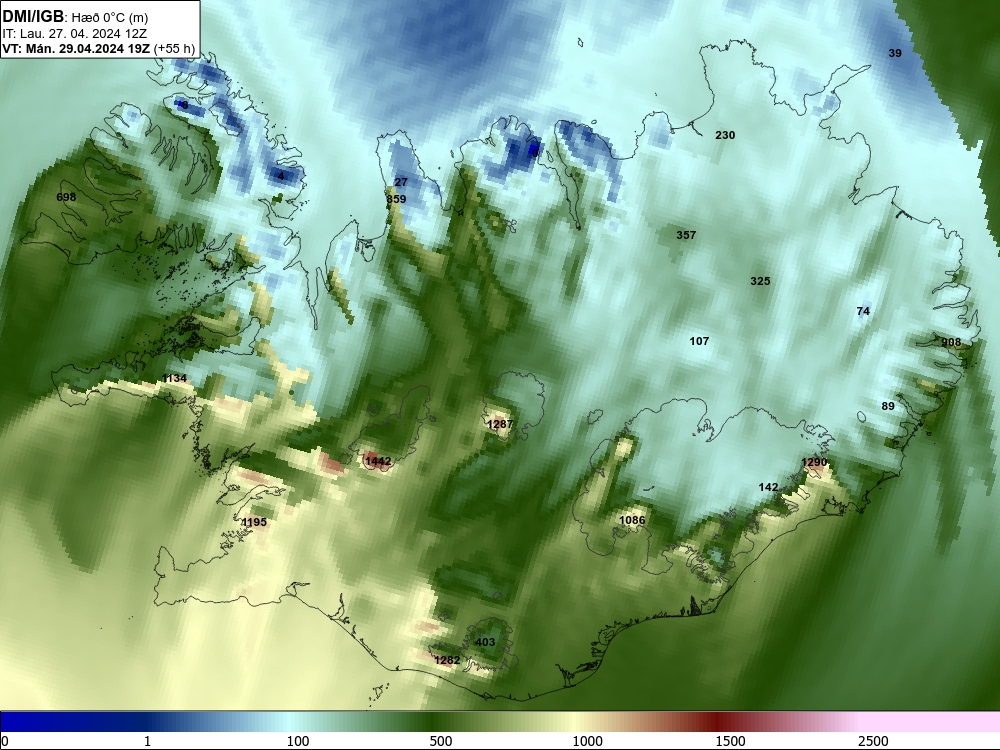Click the map value label 1195
Viewport: 1000px width, 750px height.
(254, 522)
